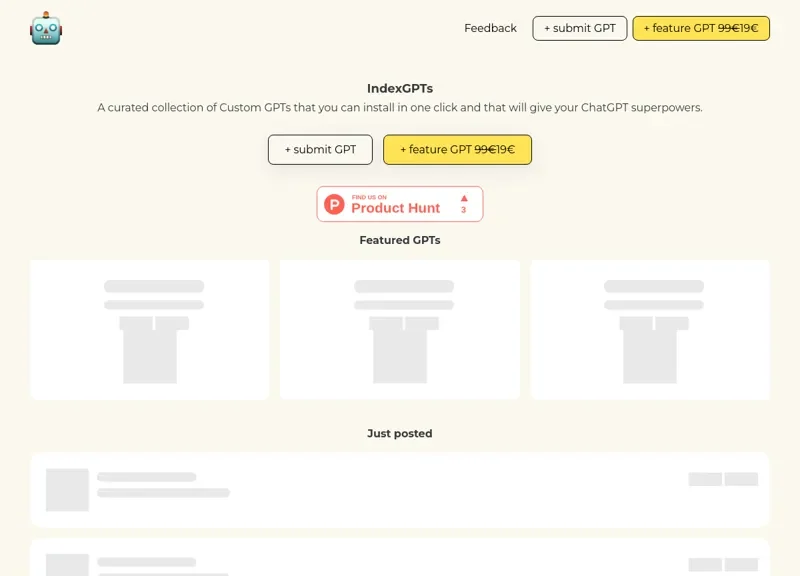This screenshot has width=800, height=576.
Task: Click the robot logo in header
Action: 46,29
